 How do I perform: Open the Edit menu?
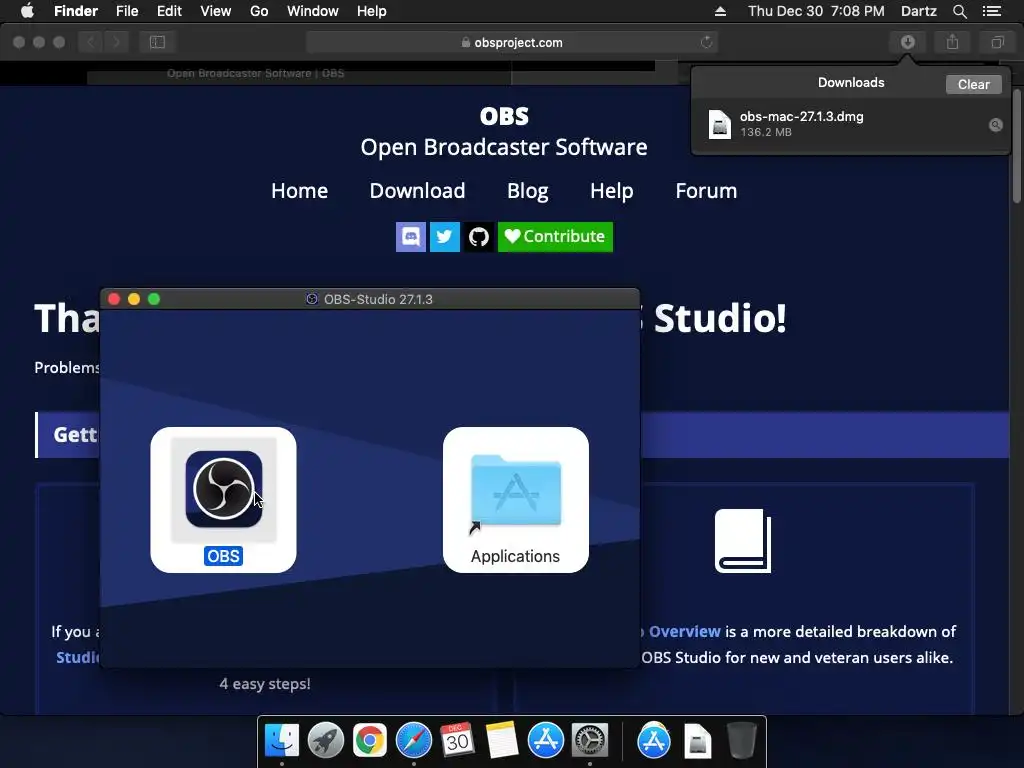(x=169, y=11)
